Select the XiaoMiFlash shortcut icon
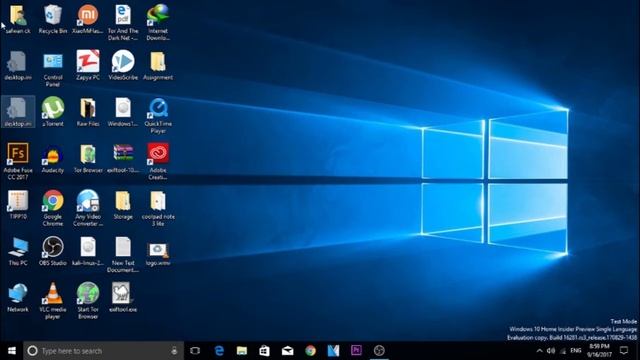 pos(88,20)
